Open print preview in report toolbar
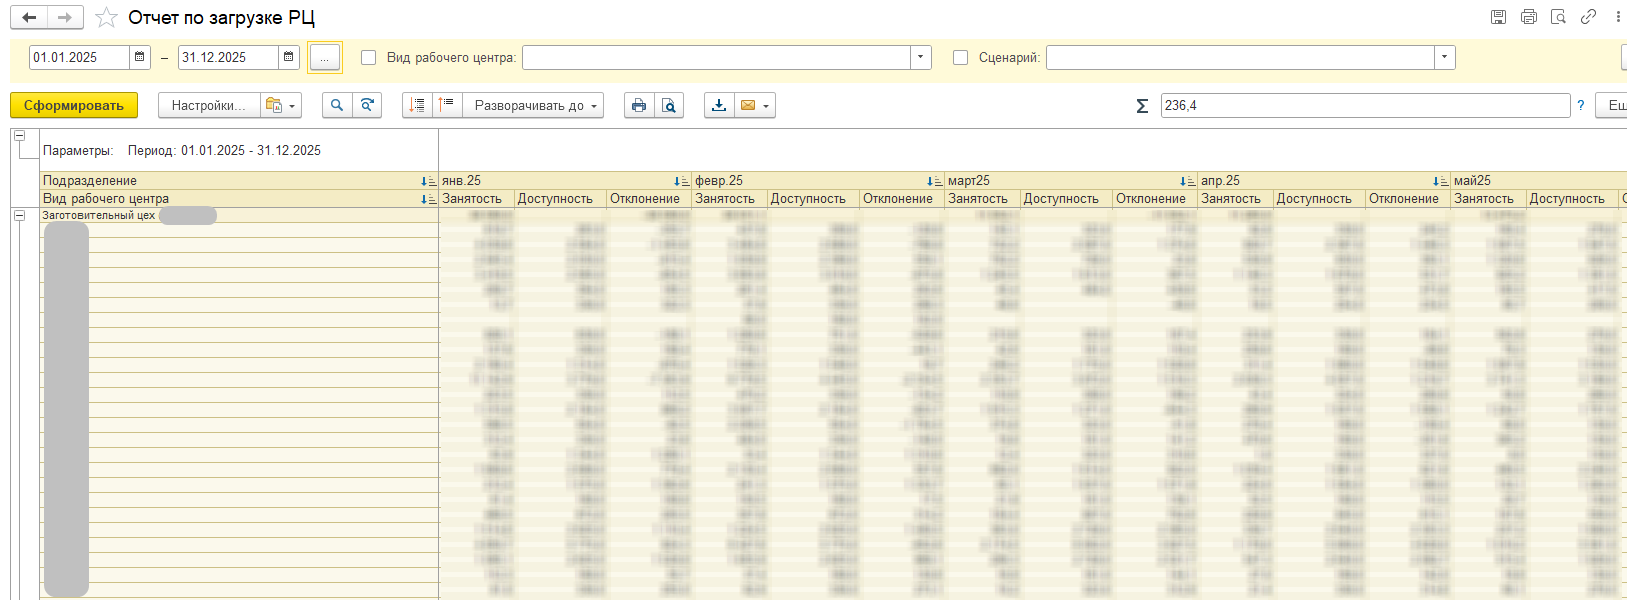Image resolution: width=1627 pixels, height=600 pixels. point(669,105)
